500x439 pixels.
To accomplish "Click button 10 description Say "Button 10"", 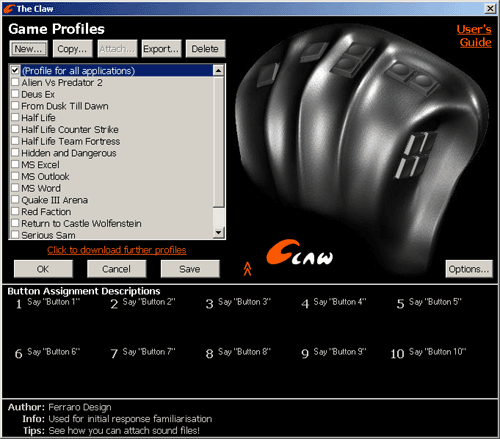I will 437,352.
